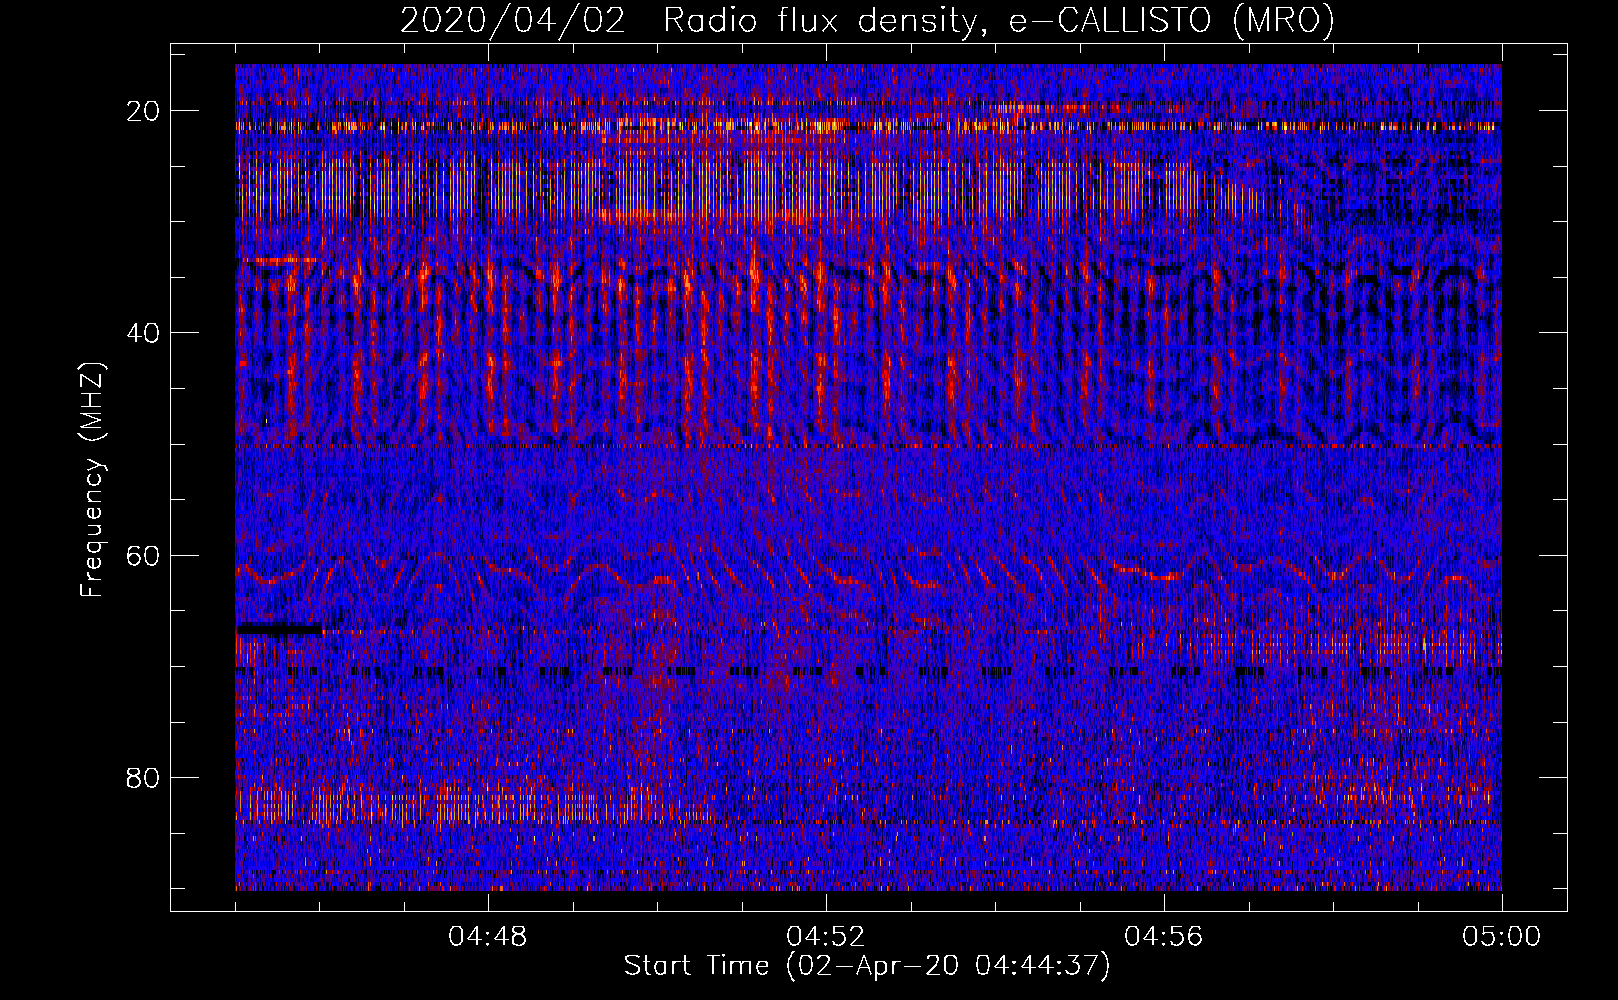Click the 05:00 time tick label
The height and width of the screenshot is (1000, 1618).
(1502, 936)
